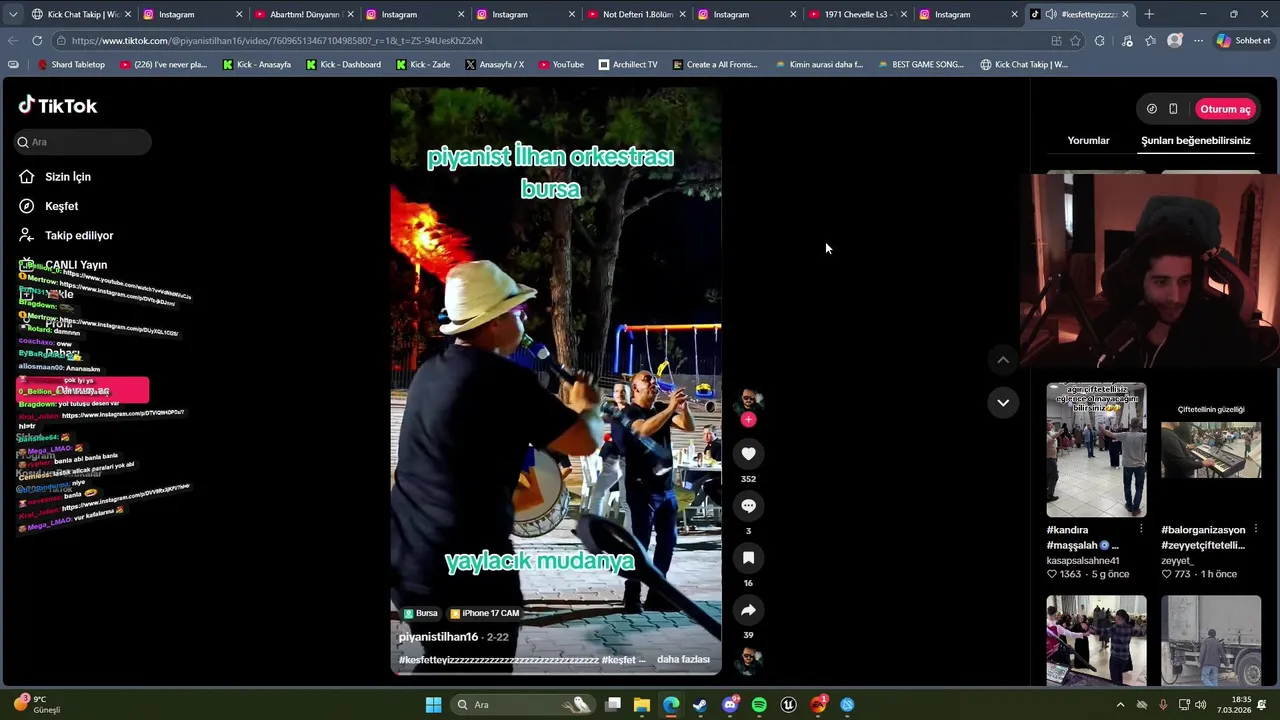
Task: Open the Windows Start menu
Action: coord(433,705)
